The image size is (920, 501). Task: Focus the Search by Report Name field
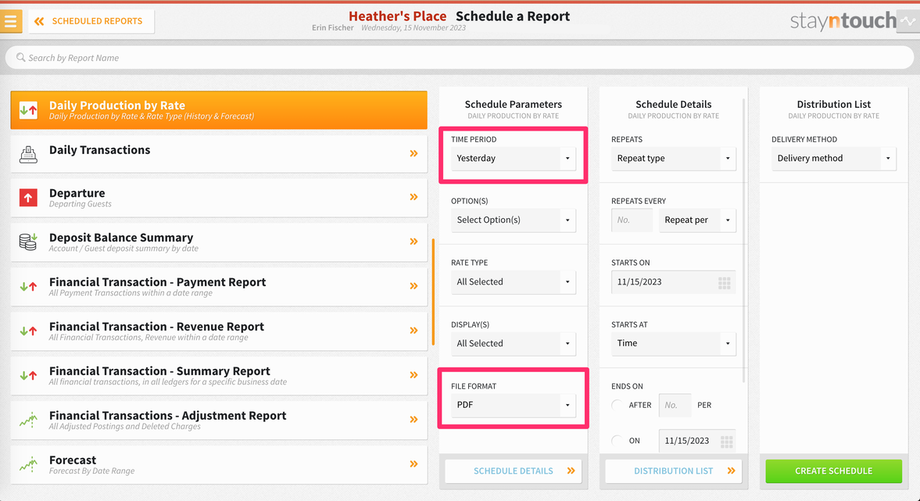[459, 57]
